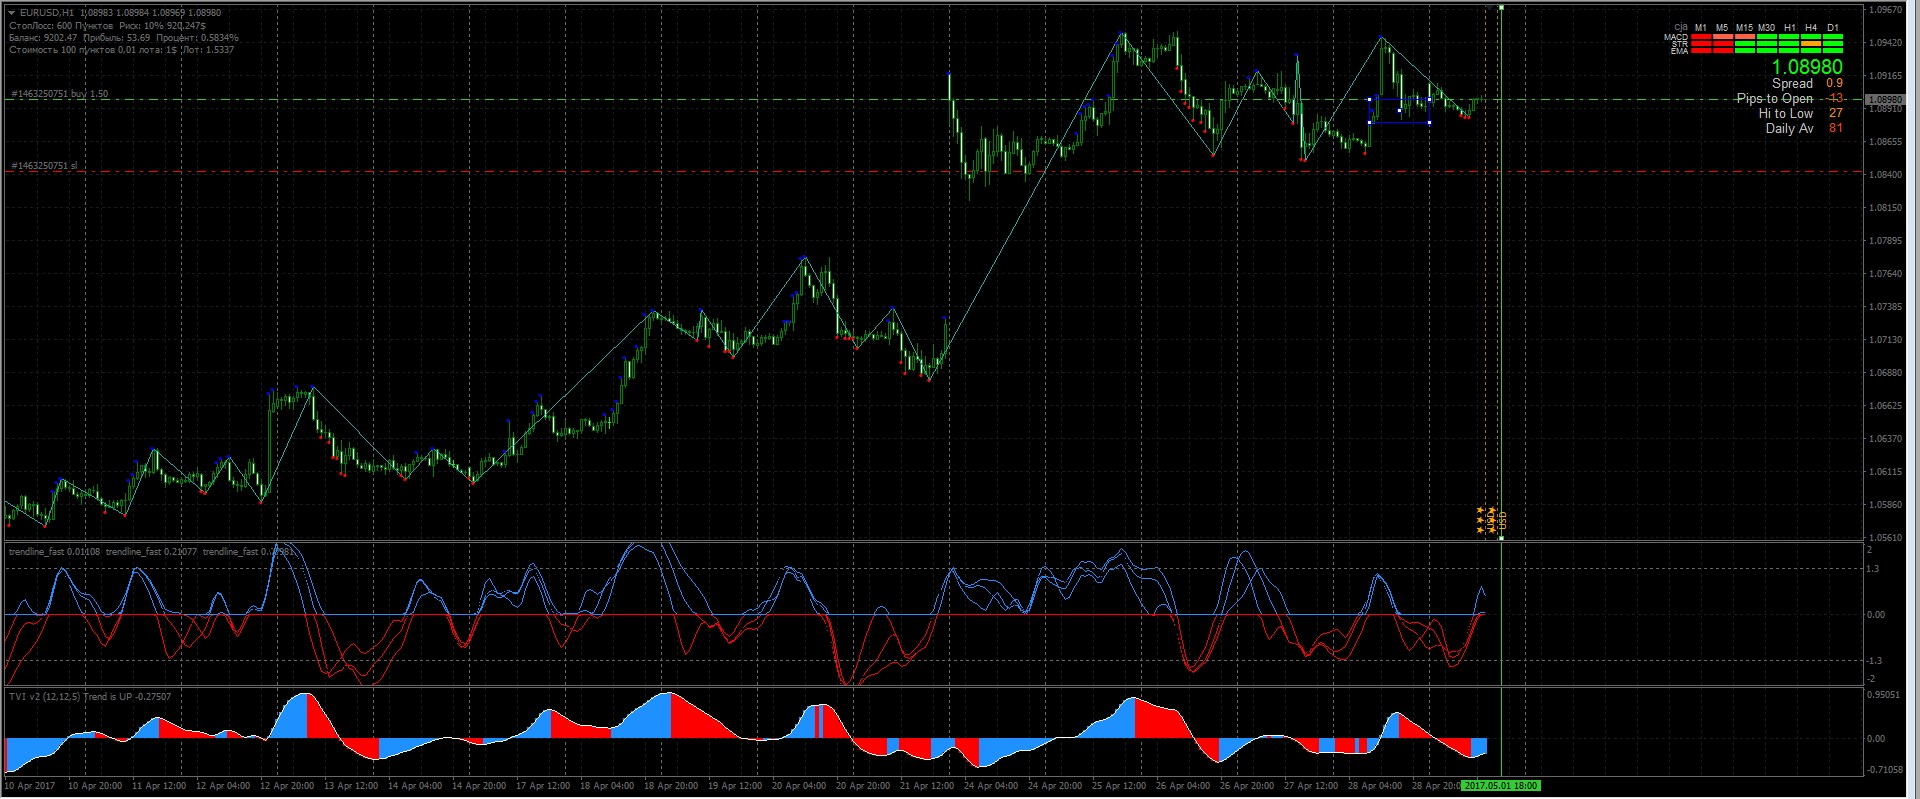Image resolution: width=1920 pixels, height=799 pixels.
Task: Click the red MACD M1 signal block
Action: coord(1701,37)
